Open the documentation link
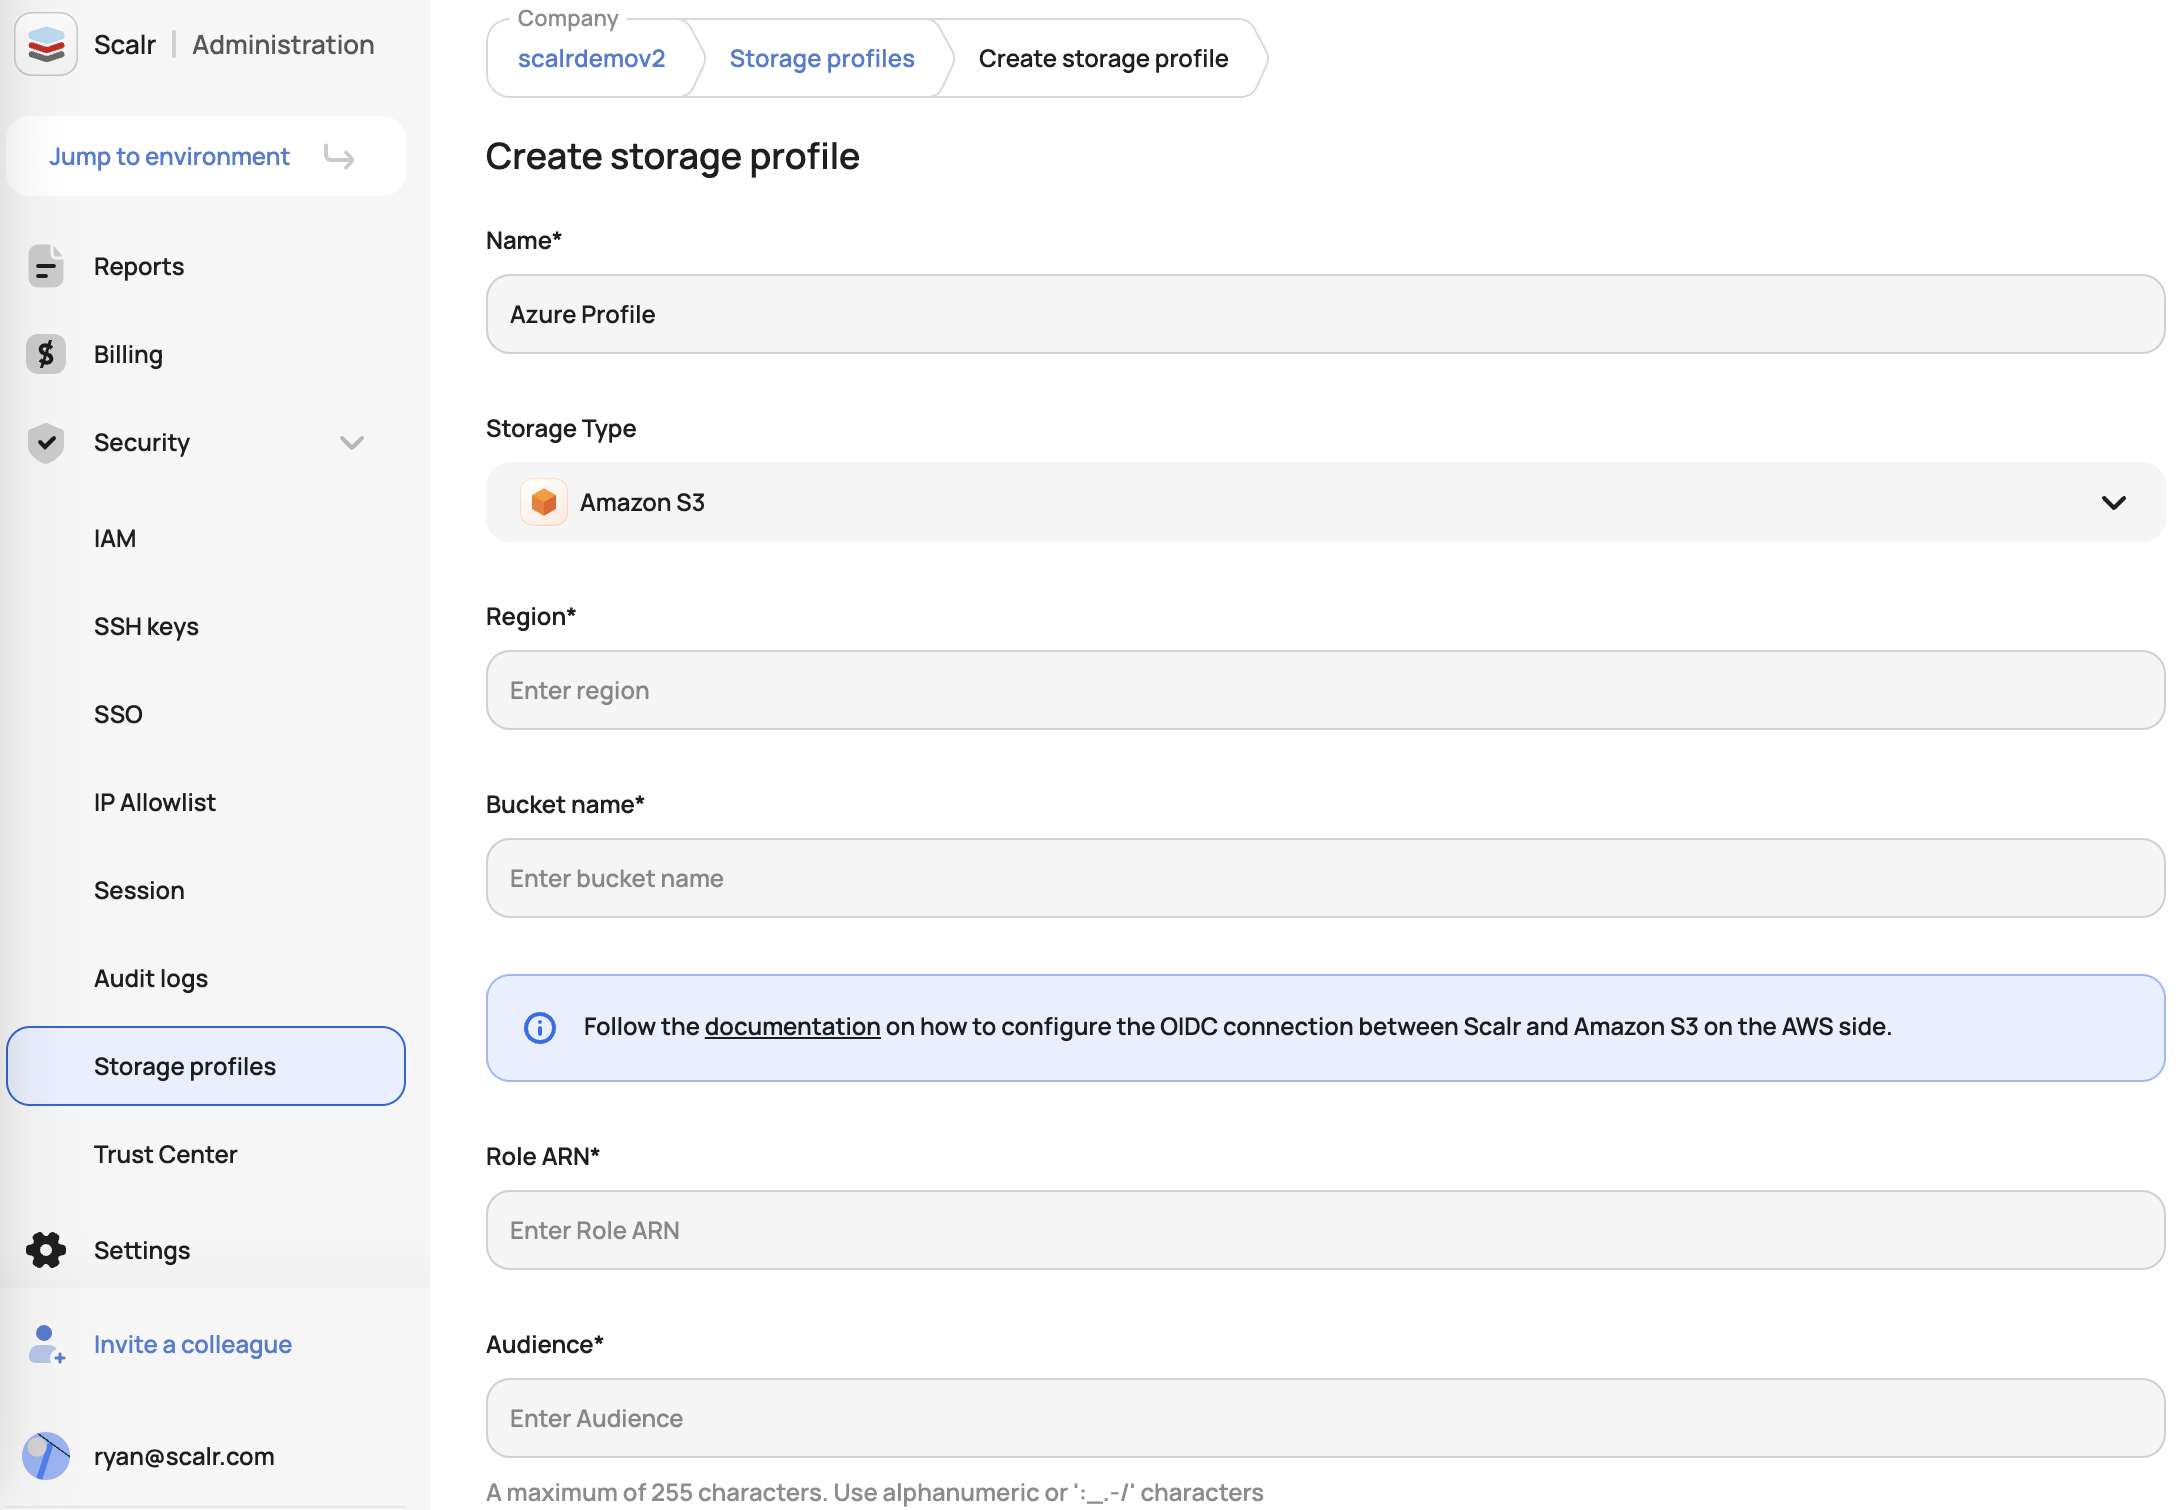The image size is (2182, 1510). click(x=792, y=1027)
